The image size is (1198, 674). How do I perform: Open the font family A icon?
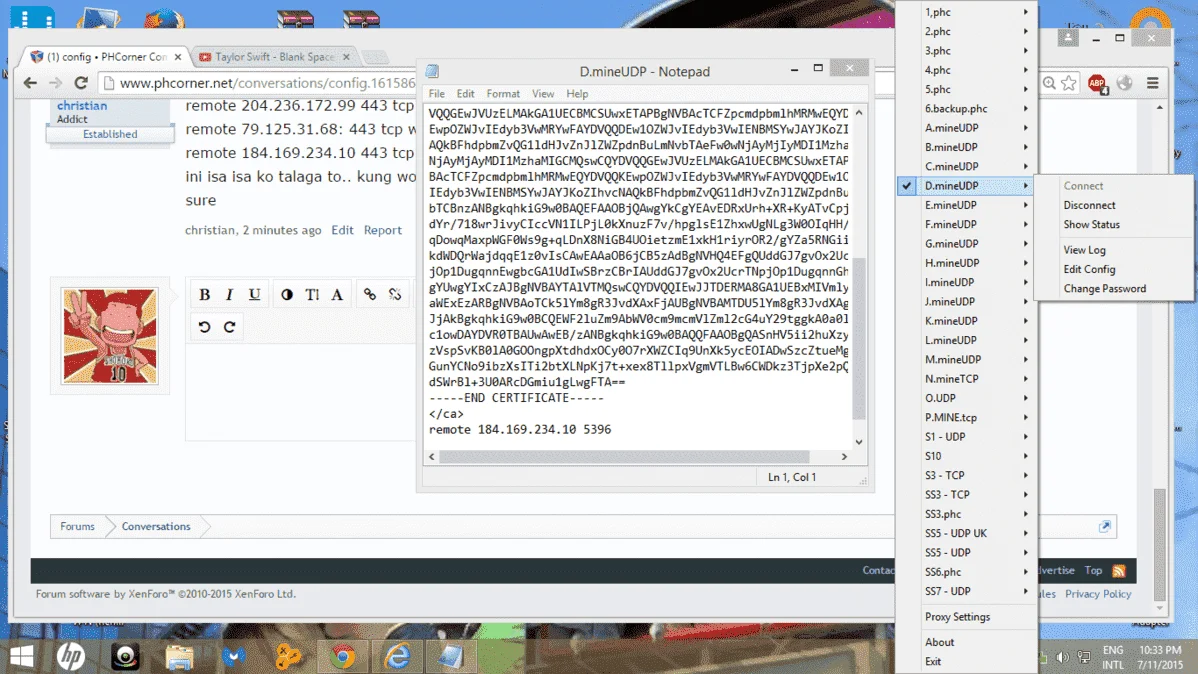337,294
